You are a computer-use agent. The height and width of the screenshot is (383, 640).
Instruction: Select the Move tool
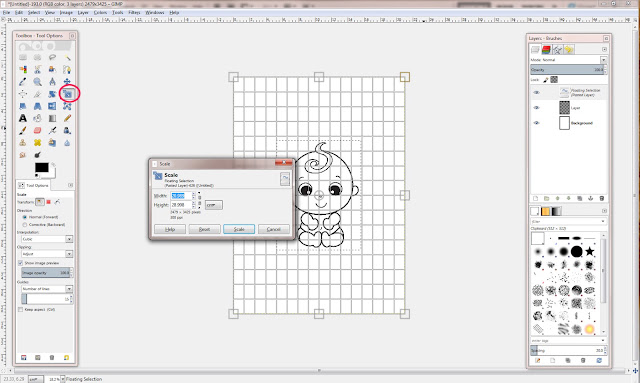67,82
